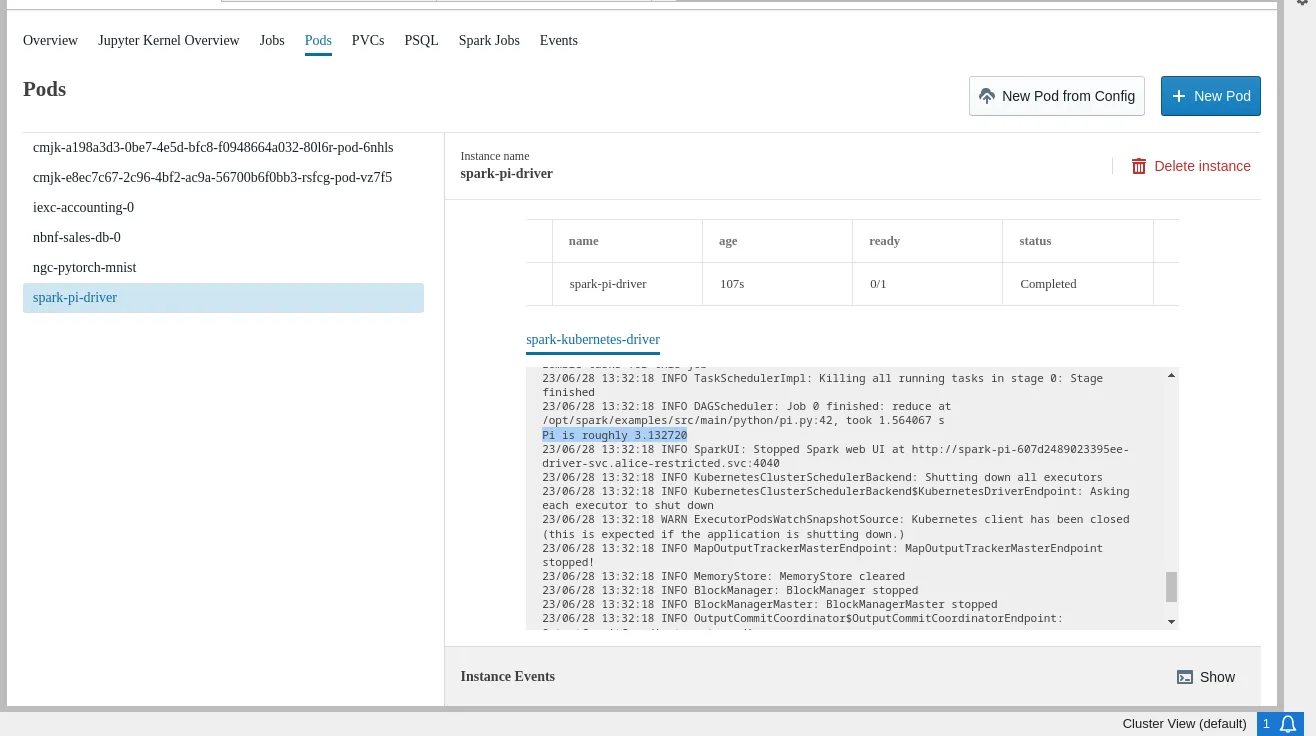Click the status column header

1077,241
